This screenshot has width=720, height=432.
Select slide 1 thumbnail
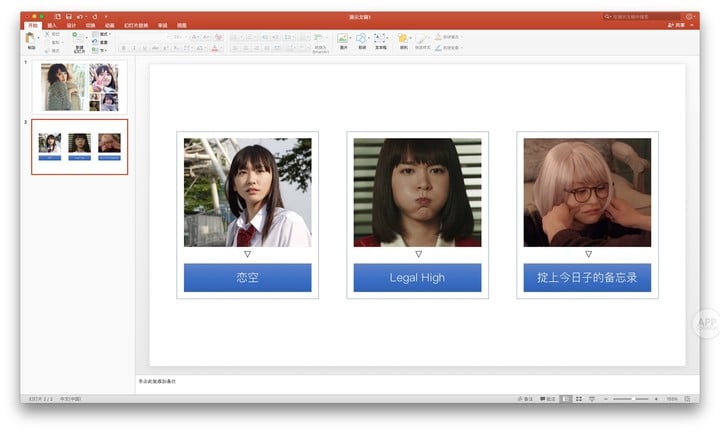tap(79, 87)
